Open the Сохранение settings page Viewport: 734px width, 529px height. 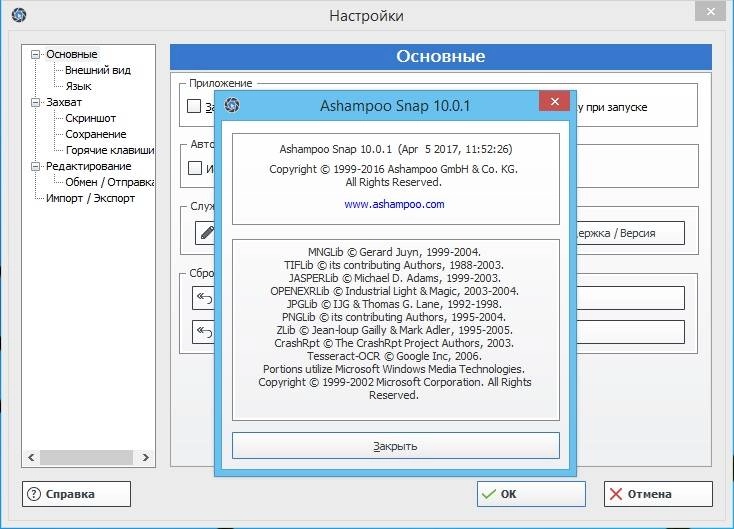click(95, 134)
